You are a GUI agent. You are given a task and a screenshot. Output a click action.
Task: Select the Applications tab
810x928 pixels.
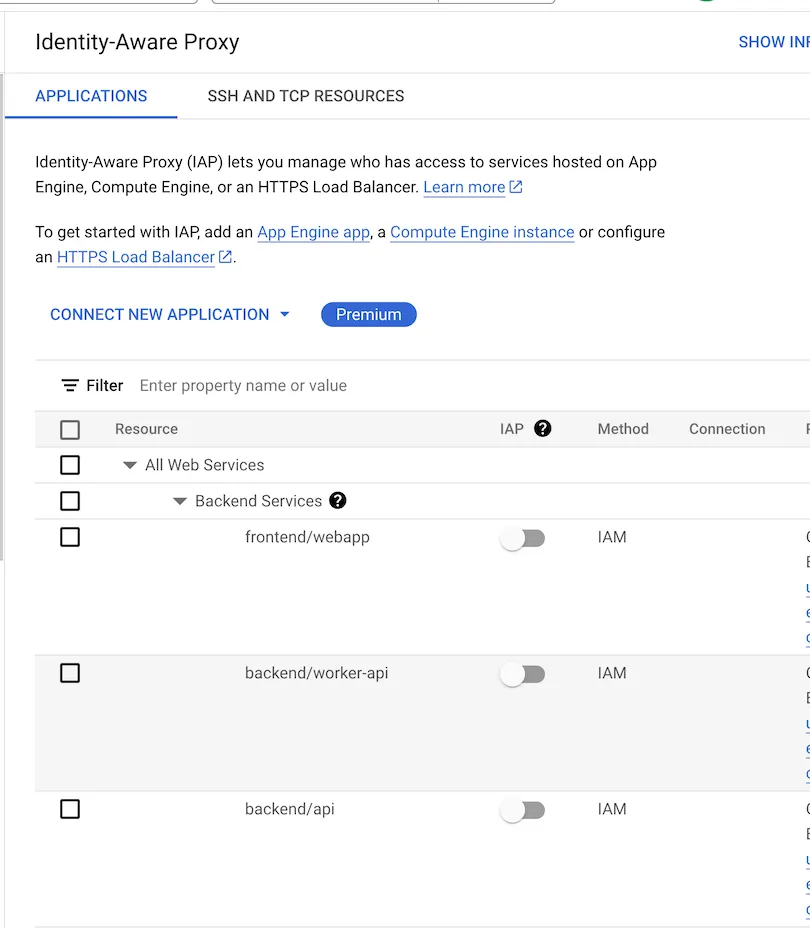click(x=91, y=96)
